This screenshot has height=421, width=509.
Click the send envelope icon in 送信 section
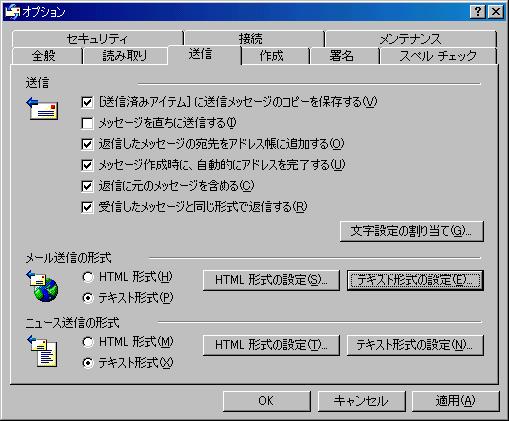(x=42, y=109)
